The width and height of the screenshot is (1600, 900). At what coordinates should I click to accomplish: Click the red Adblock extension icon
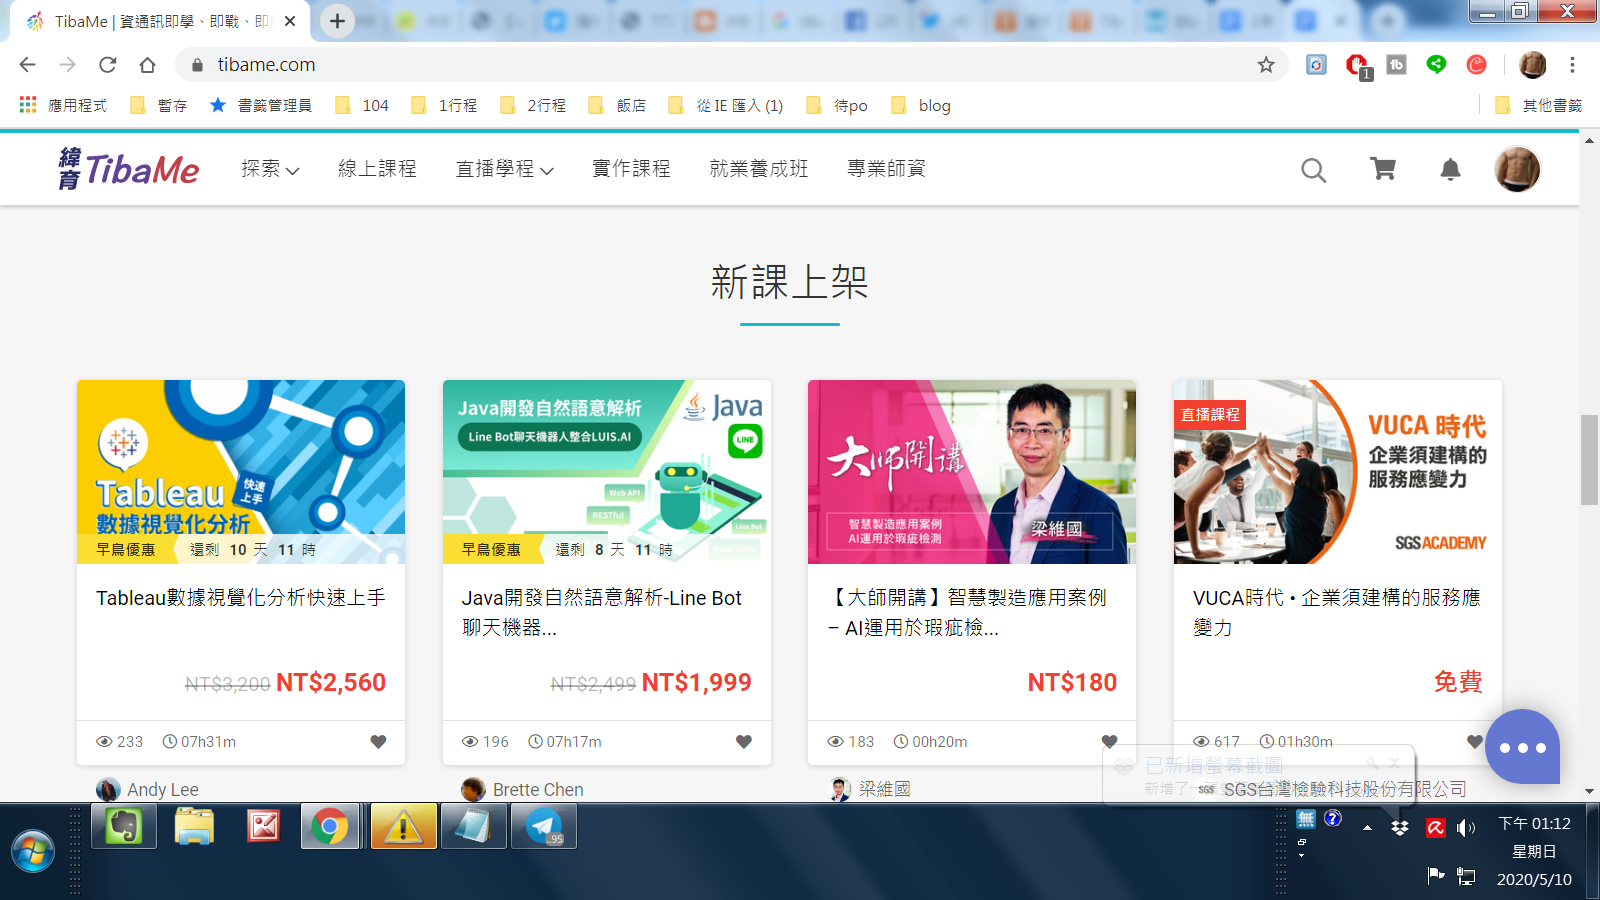(1357, 66)
